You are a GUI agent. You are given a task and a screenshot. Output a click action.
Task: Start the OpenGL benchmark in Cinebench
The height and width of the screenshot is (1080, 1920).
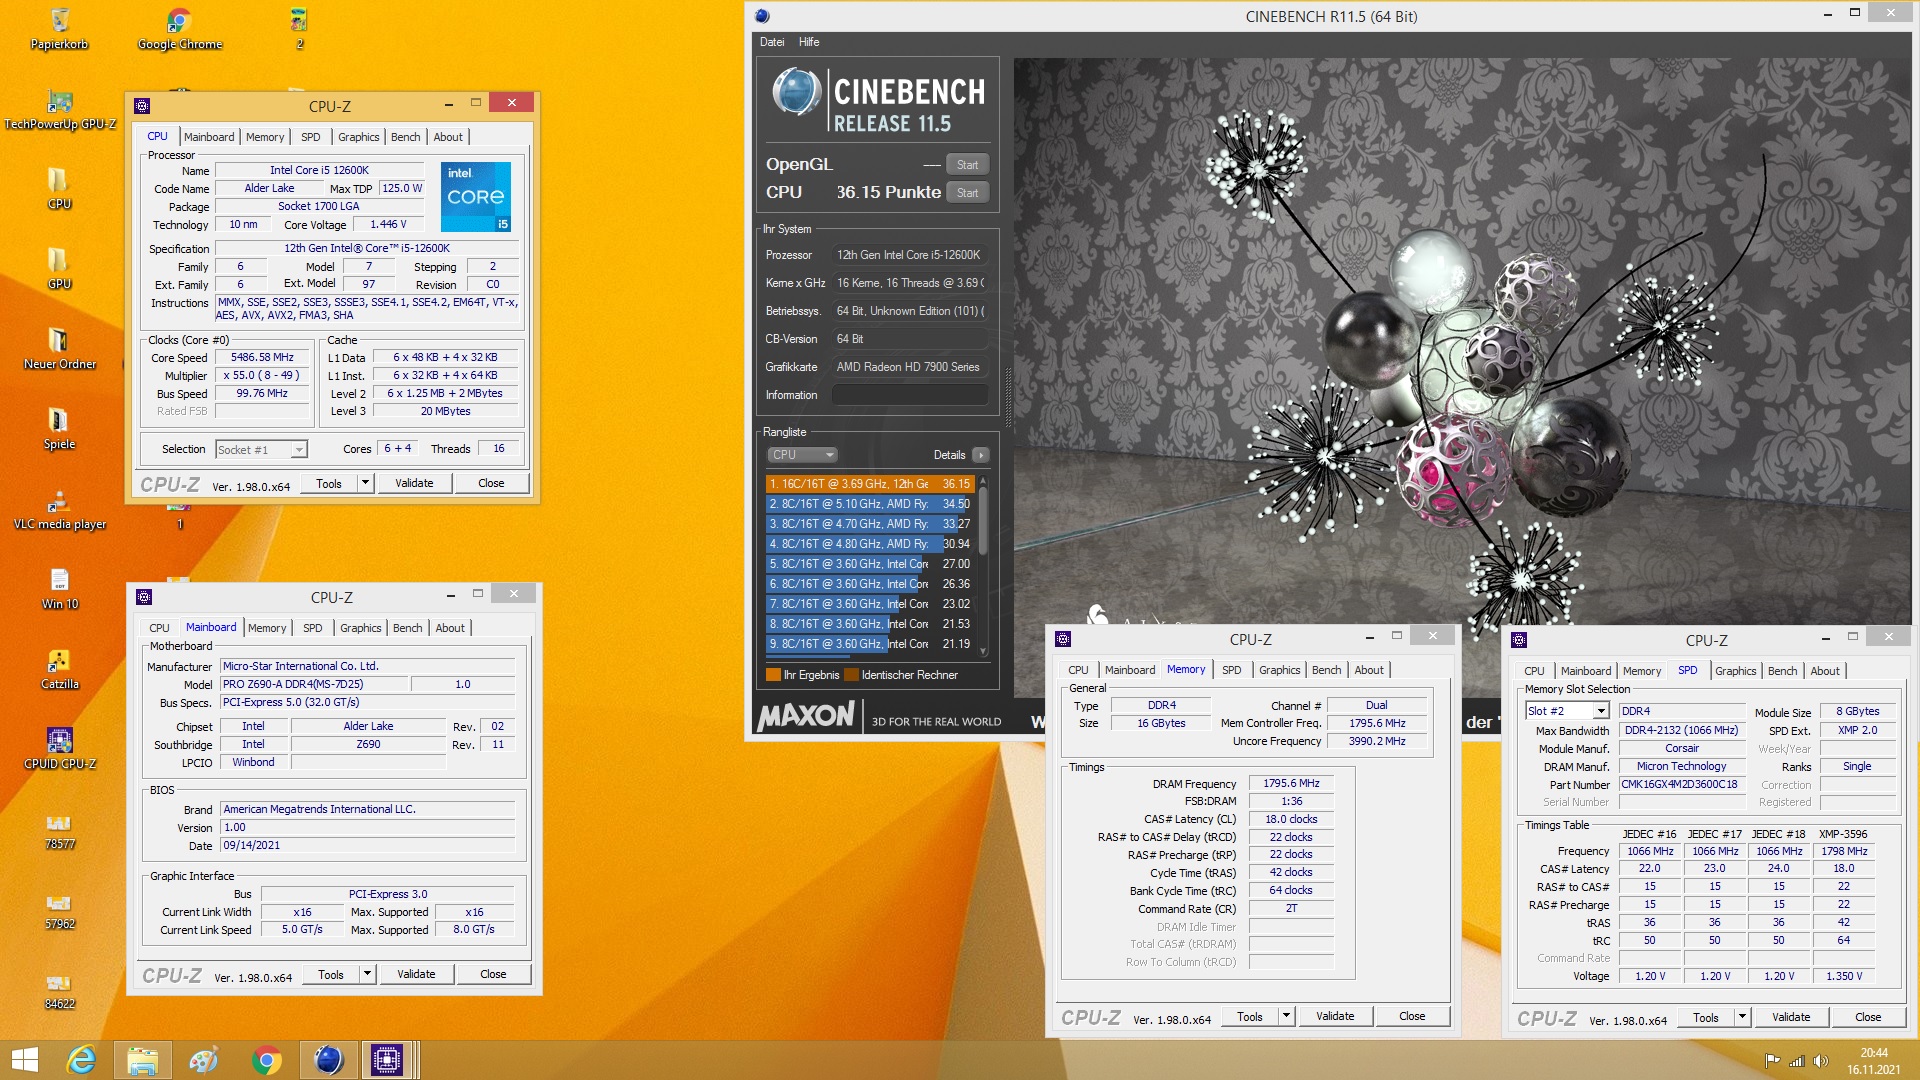point(967,165)
